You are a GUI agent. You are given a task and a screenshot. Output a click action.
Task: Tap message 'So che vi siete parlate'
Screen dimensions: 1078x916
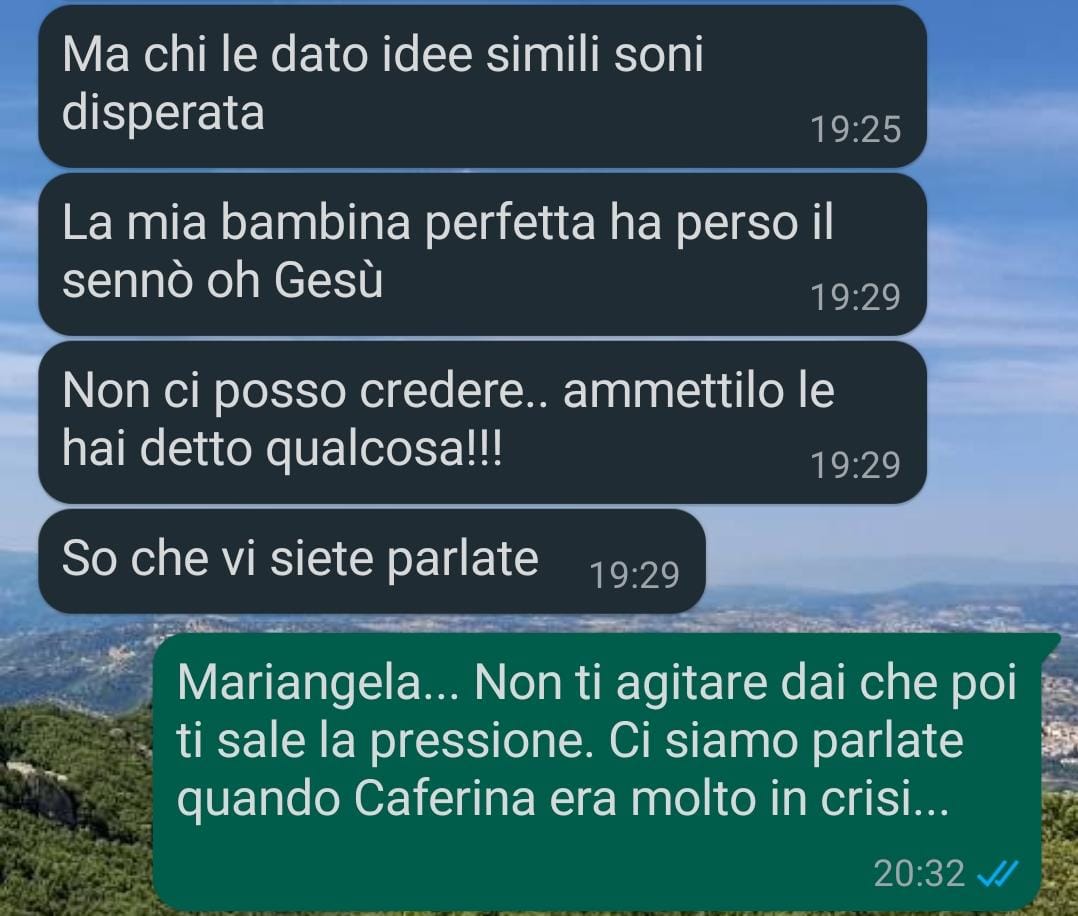(x=372, y=561)
